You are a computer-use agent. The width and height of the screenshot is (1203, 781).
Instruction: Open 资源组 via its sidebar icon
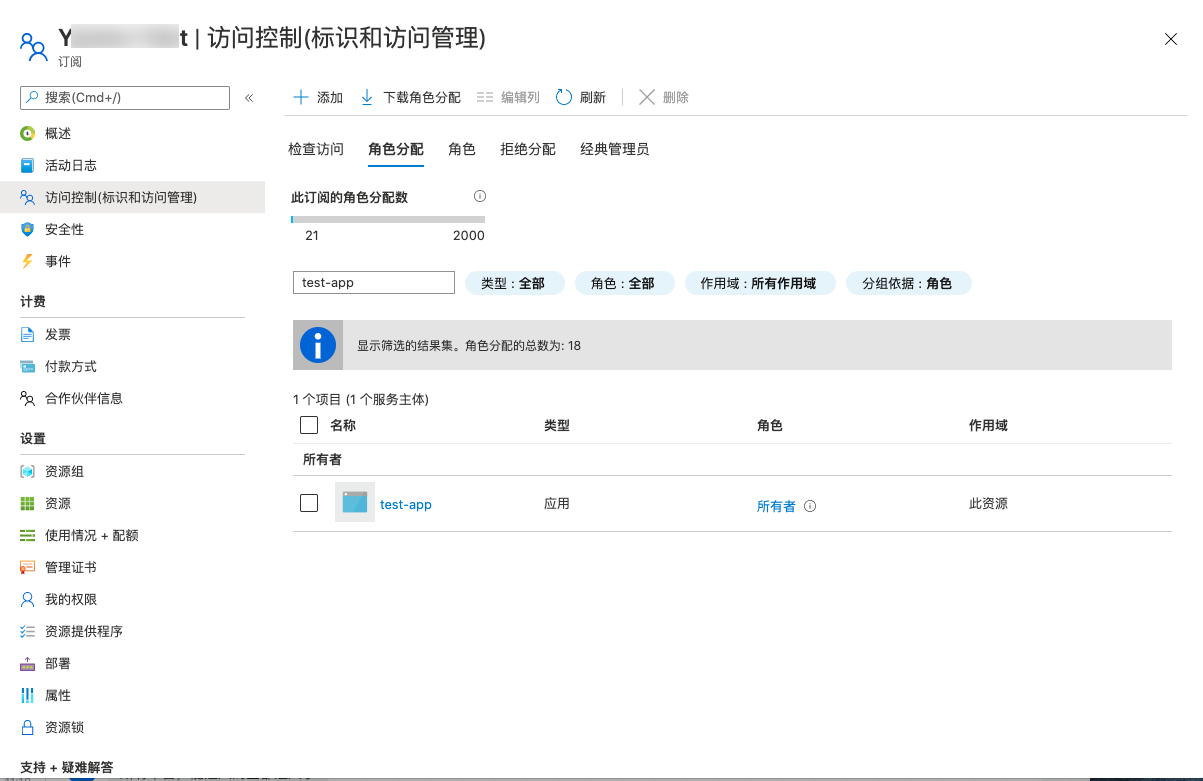(x=27, y=471)
